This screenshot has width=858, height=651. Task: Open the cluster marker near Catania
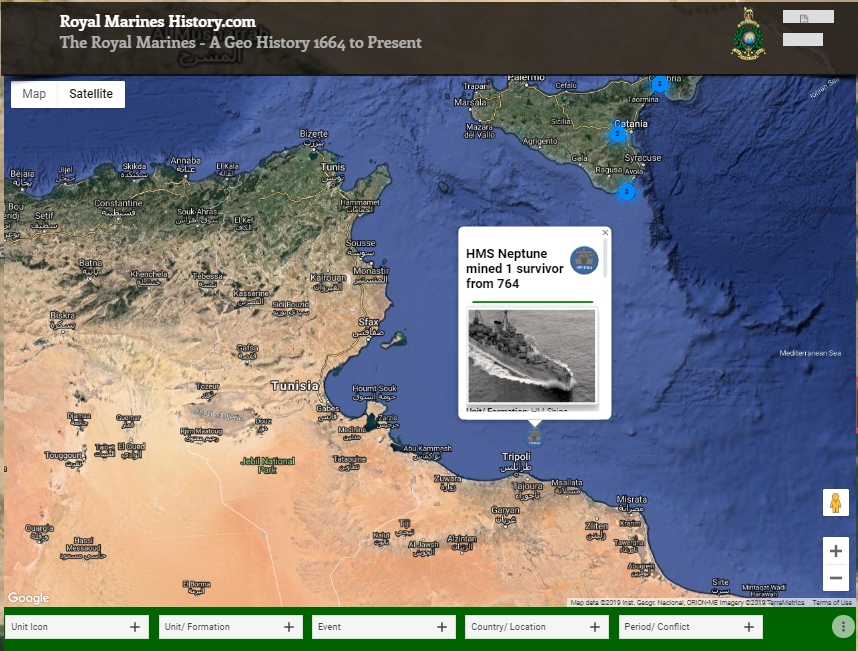point(618,134)
